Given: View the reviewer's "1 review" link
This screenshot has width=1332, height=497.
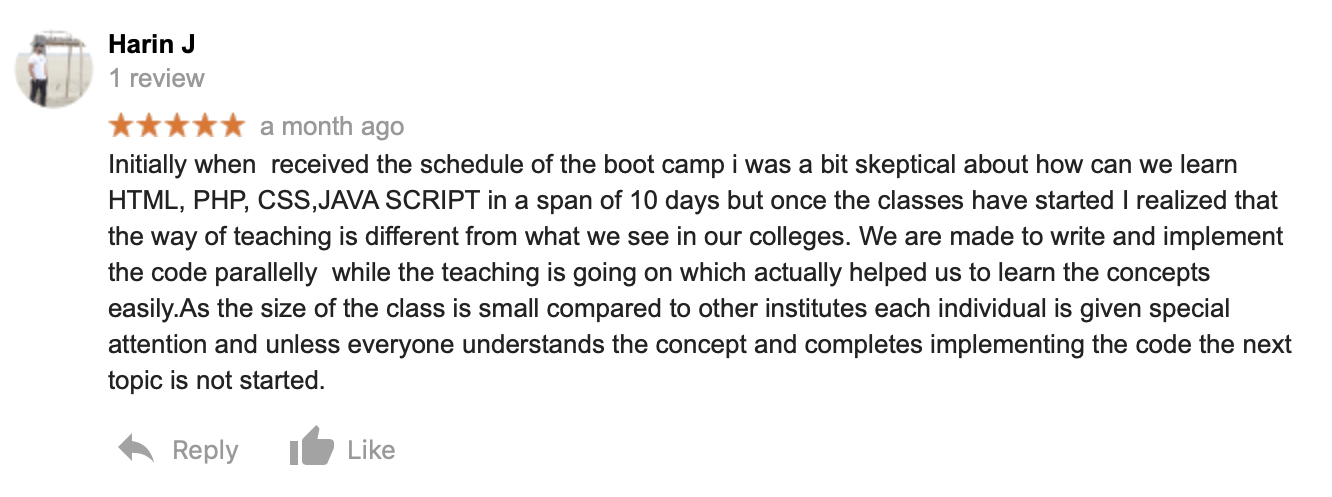Looking at the screenshot, I should point(156,78).
